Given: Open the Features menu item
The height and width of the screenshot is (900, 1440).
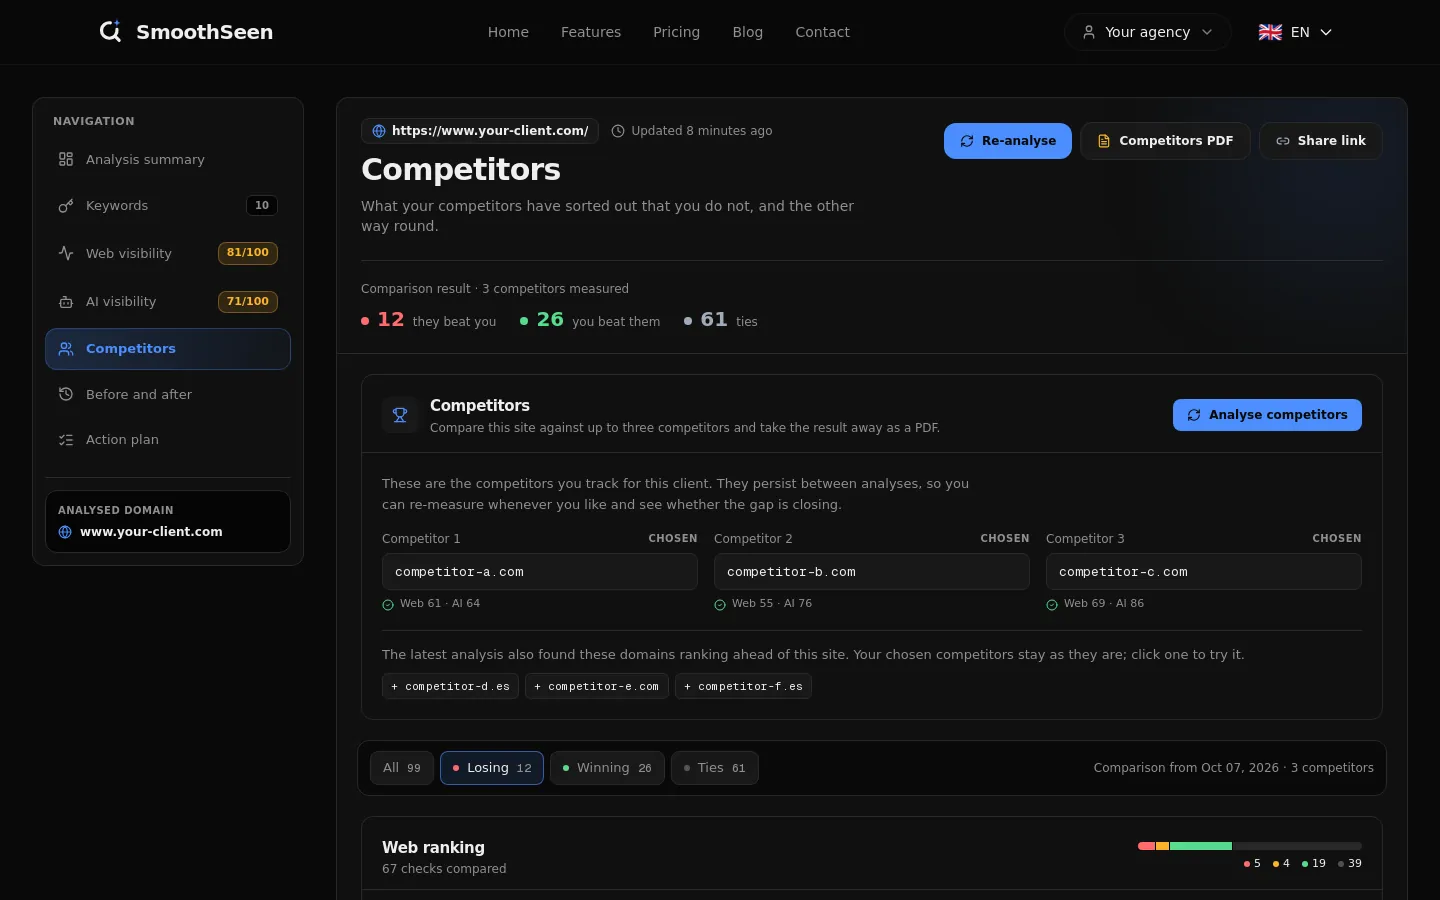Looking at the screenshot, I should pyautogui.click(x=591, y=32).
